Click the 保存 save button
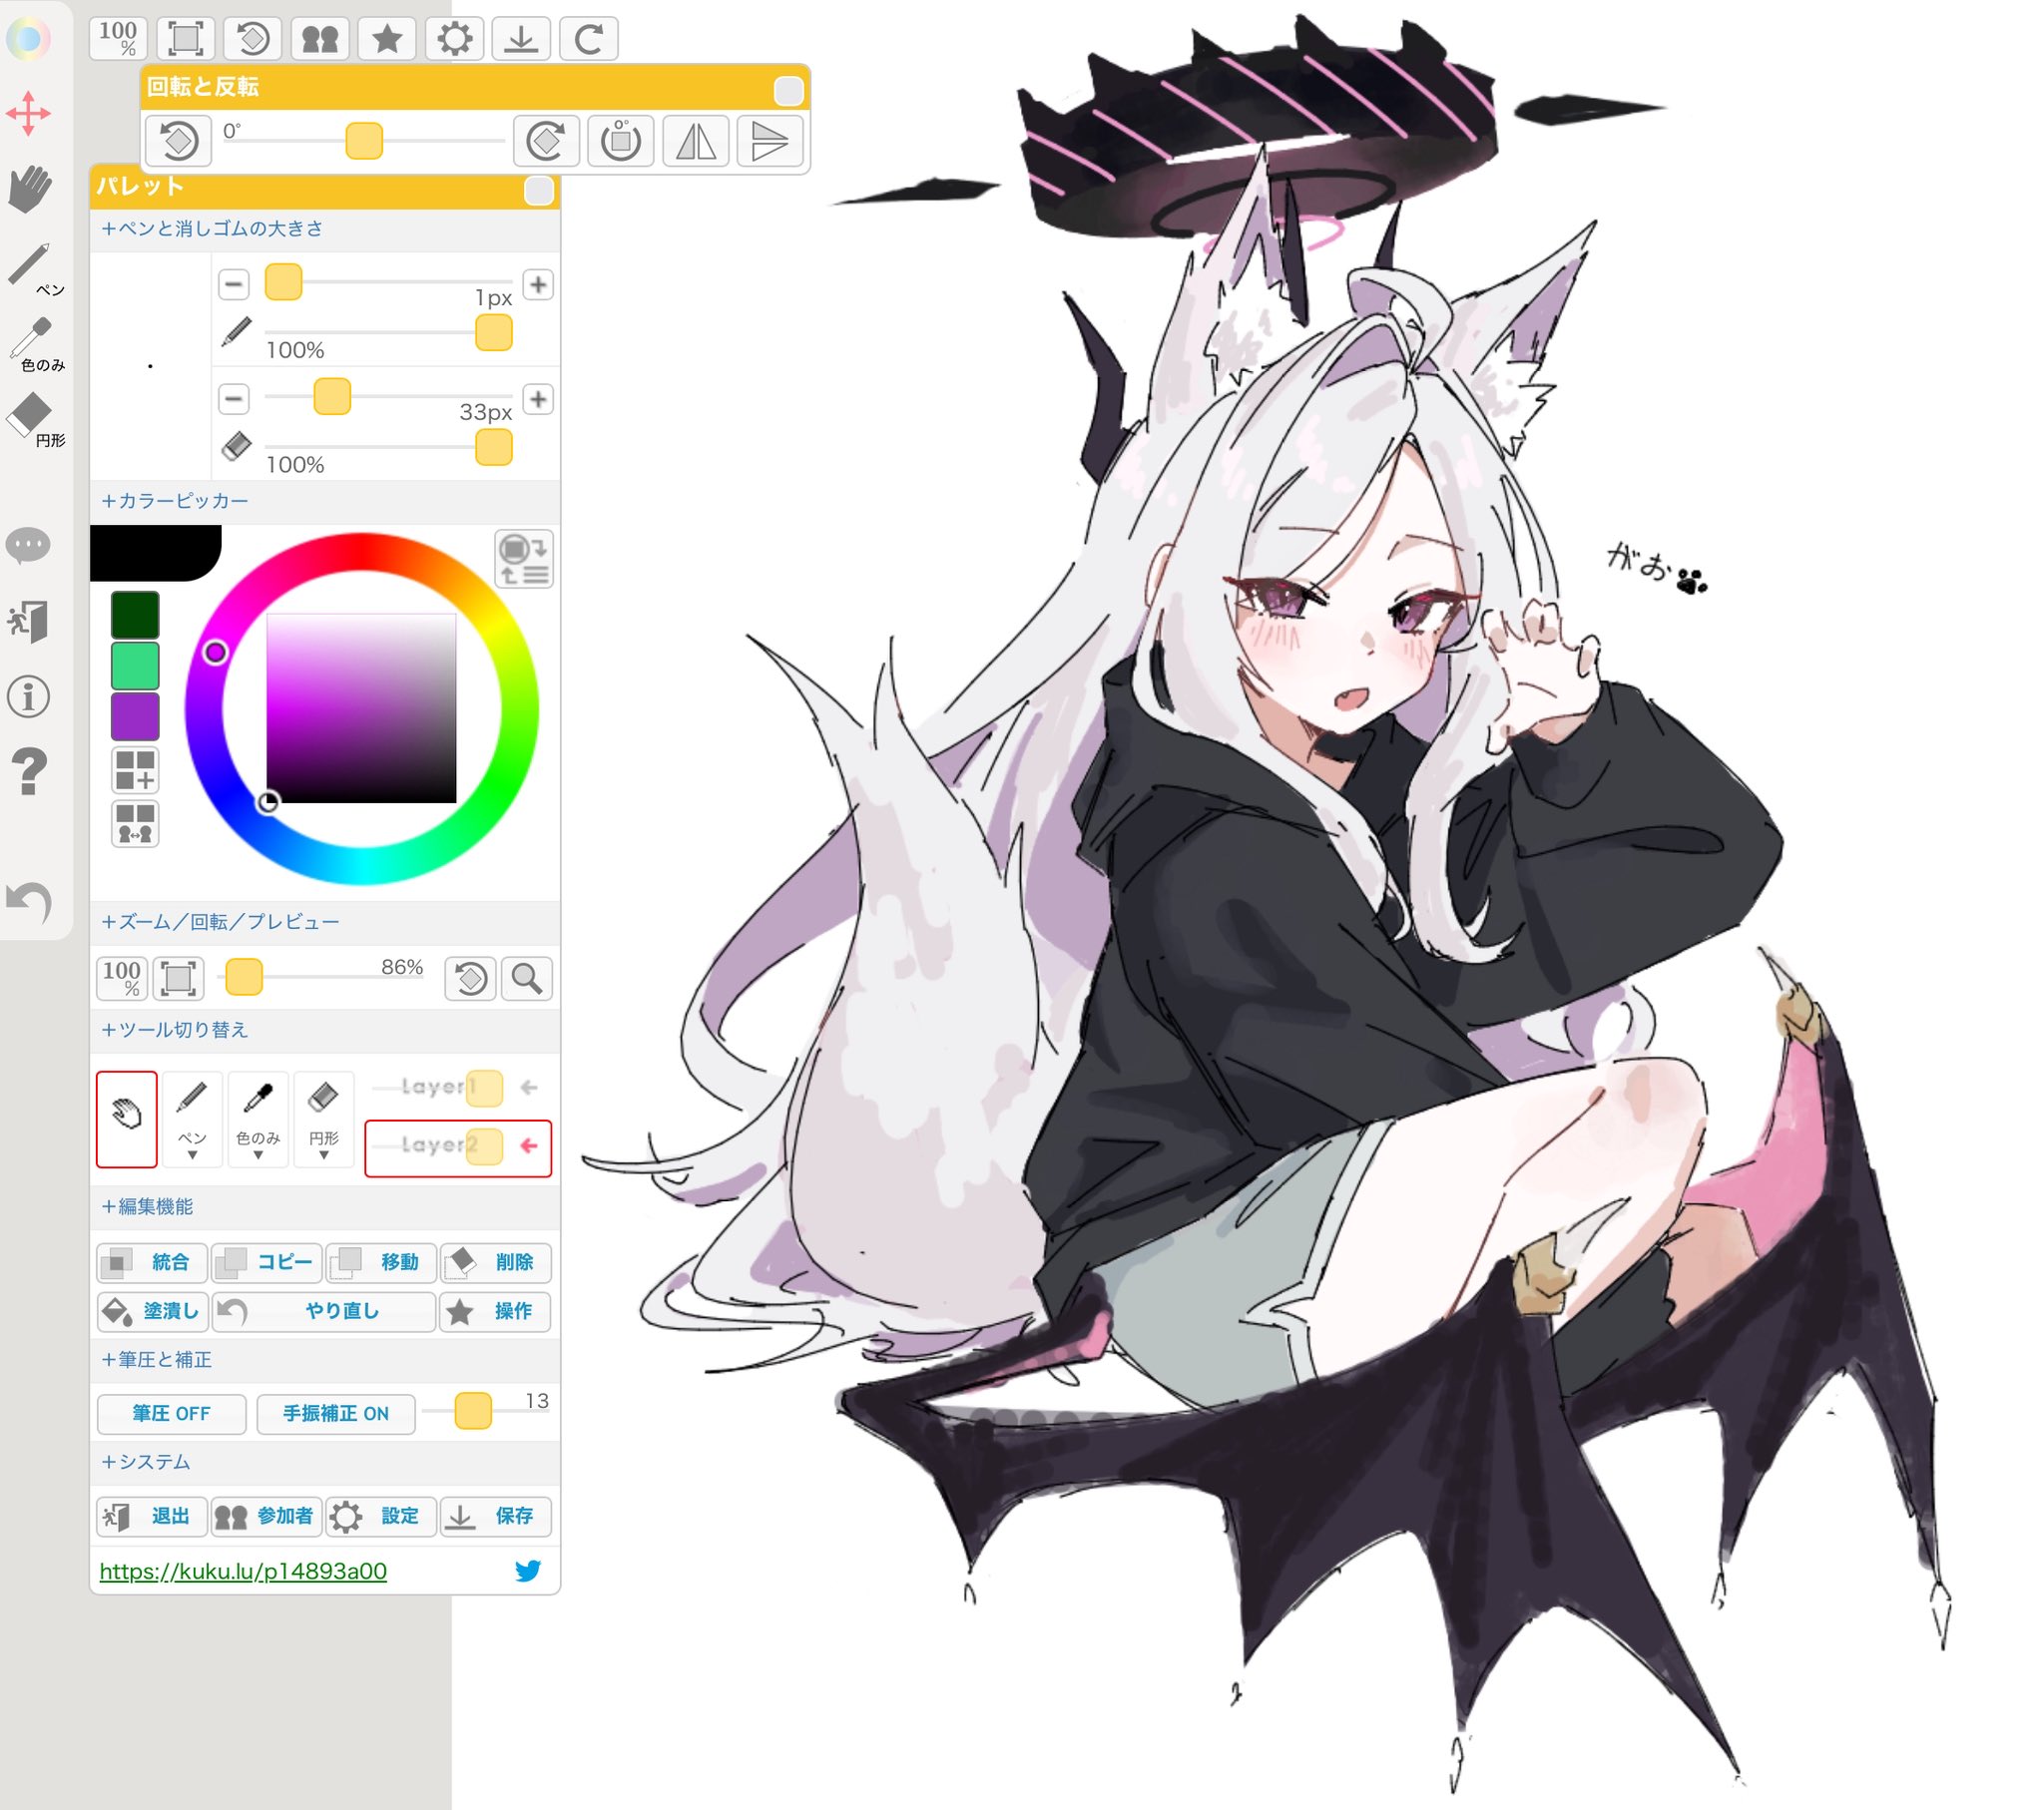Screen dimensions: 2044x1810 (496, 1516)
